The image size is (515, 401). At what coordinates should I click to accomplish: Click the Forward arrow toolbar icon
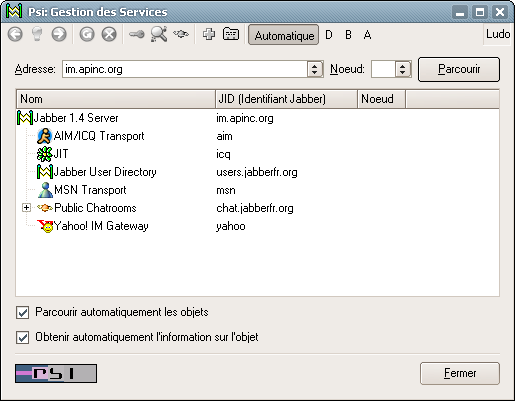coord(59,34)
